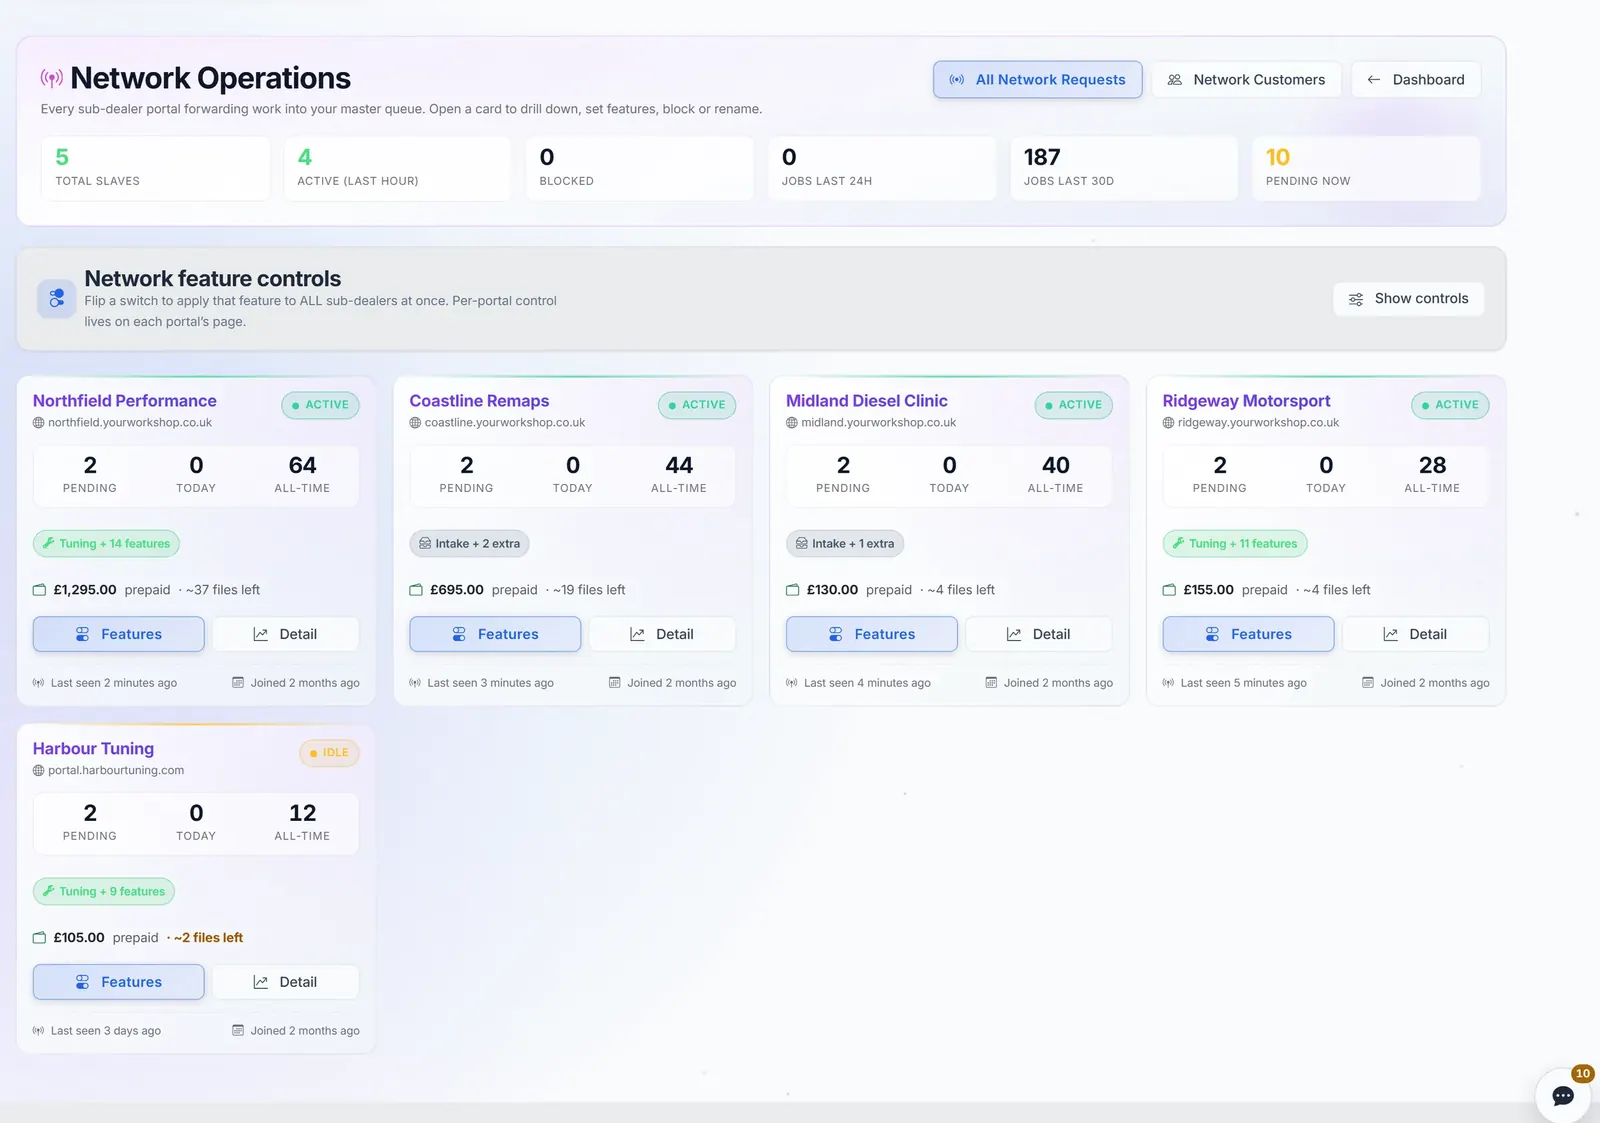Open Features for Midland Diesel Clinic

[871, 634]
